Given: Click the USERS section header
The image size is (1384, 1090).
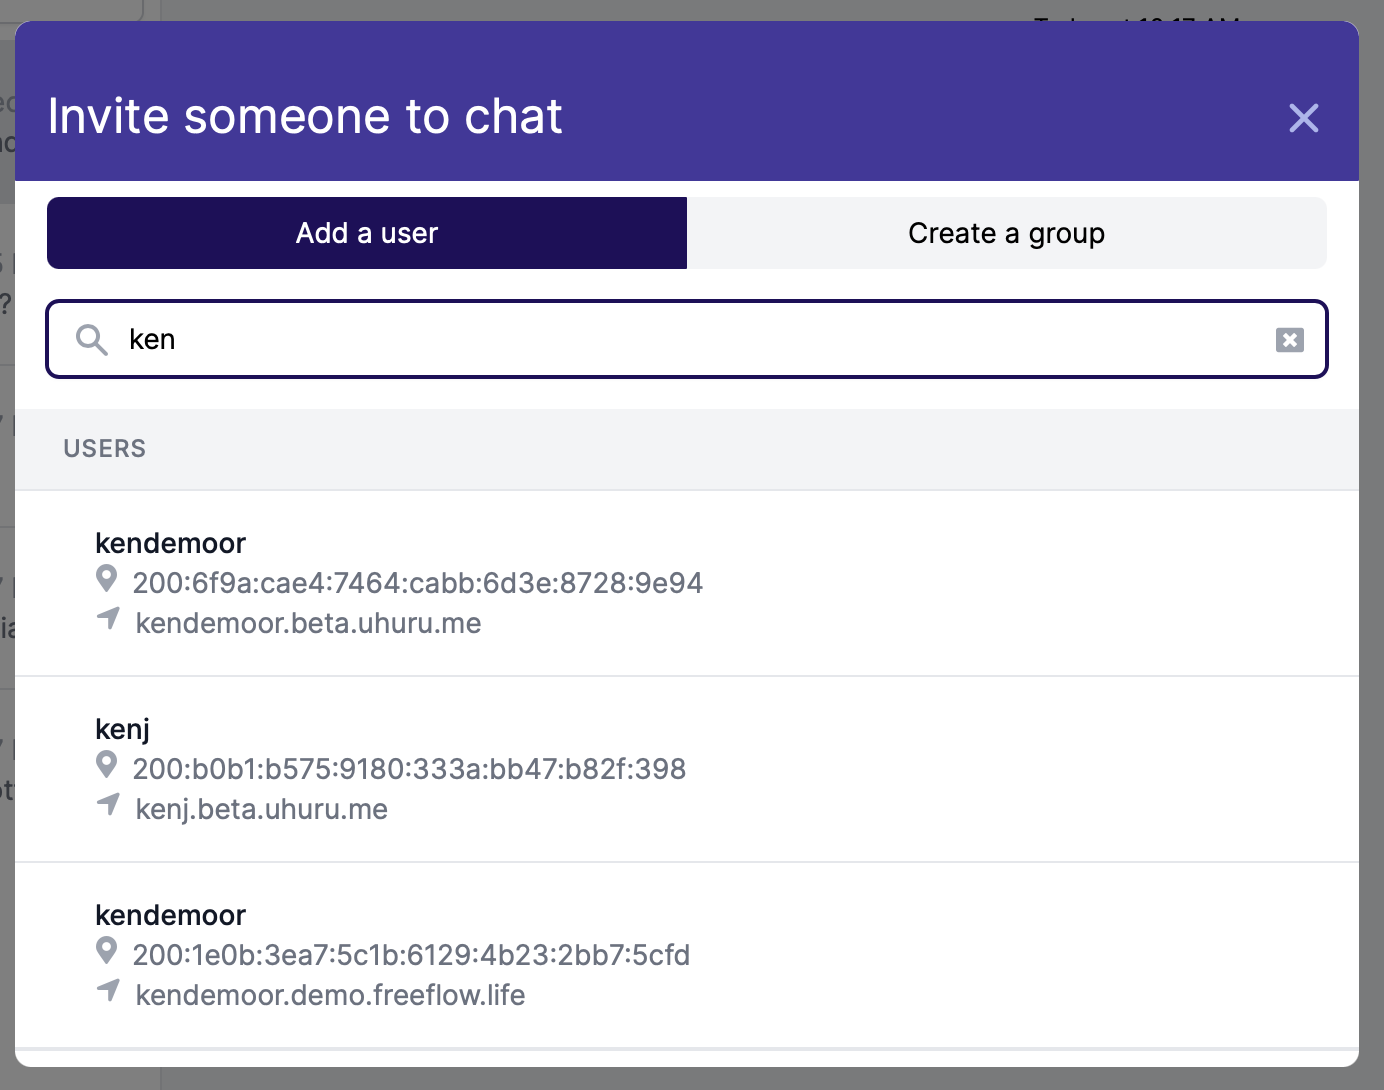Looking at the screenshot, I should (104, 448).
